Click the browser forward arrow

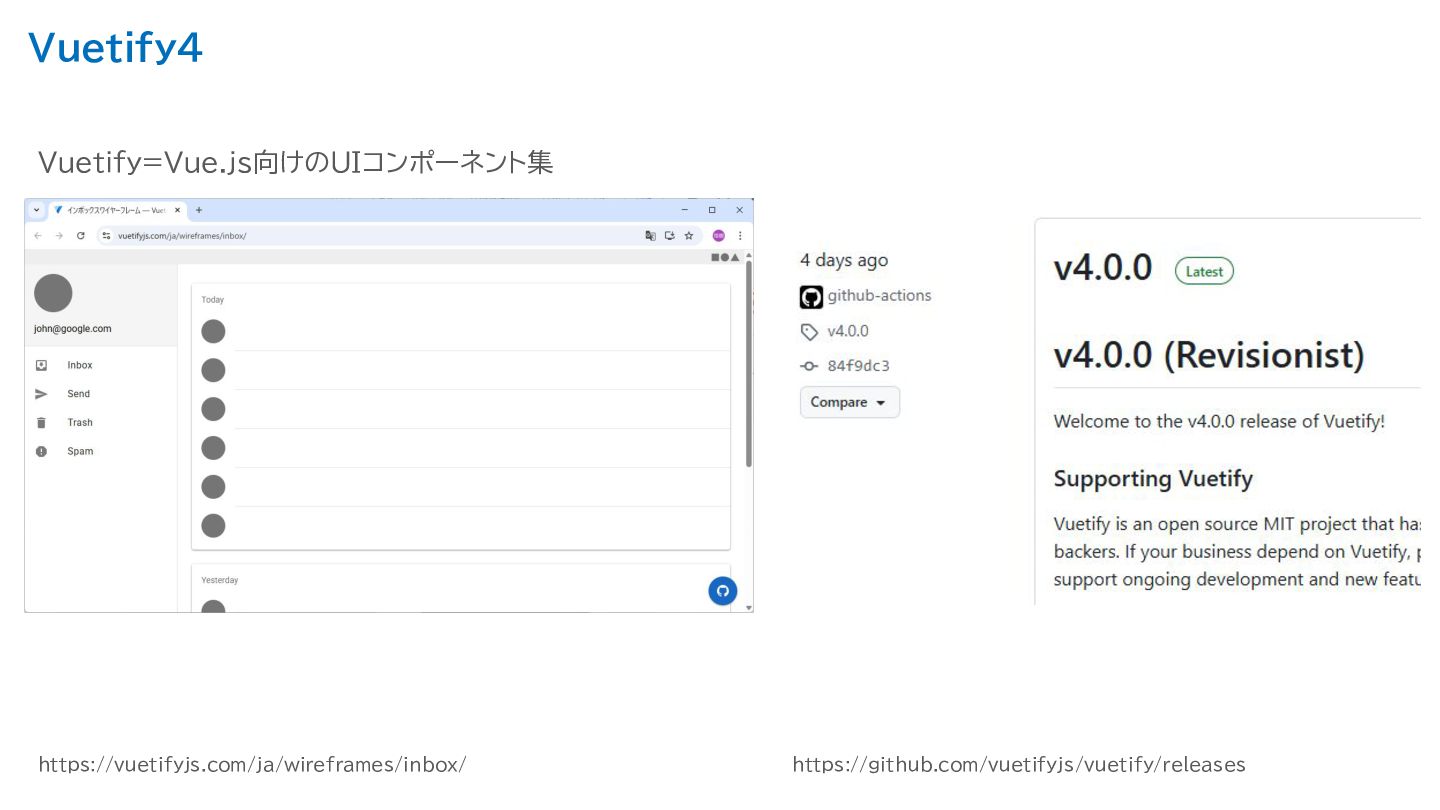coord(59,236)
